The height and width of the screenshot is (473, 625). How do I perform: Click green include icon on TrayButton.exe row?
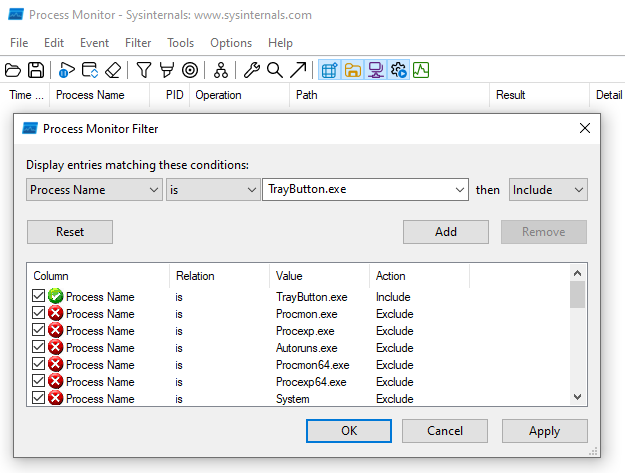[x=55, y=296]
